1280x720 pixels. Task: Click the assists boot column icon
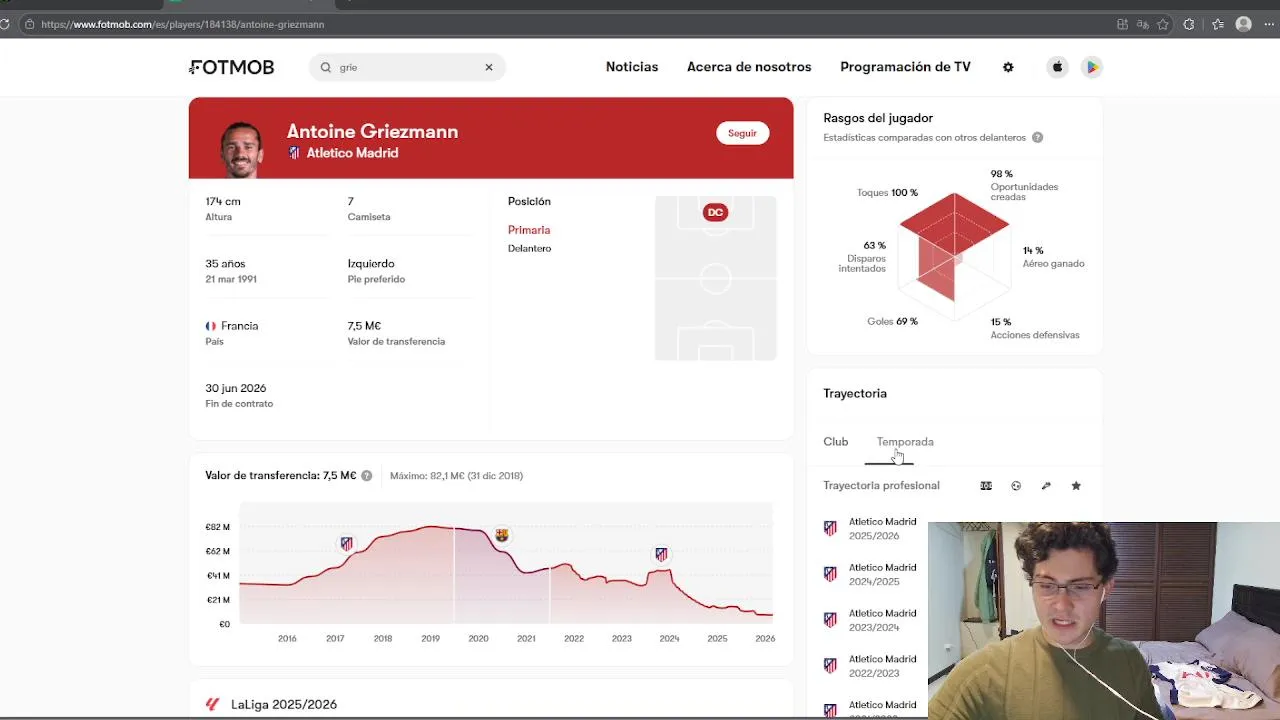[x=1046, y=486]
